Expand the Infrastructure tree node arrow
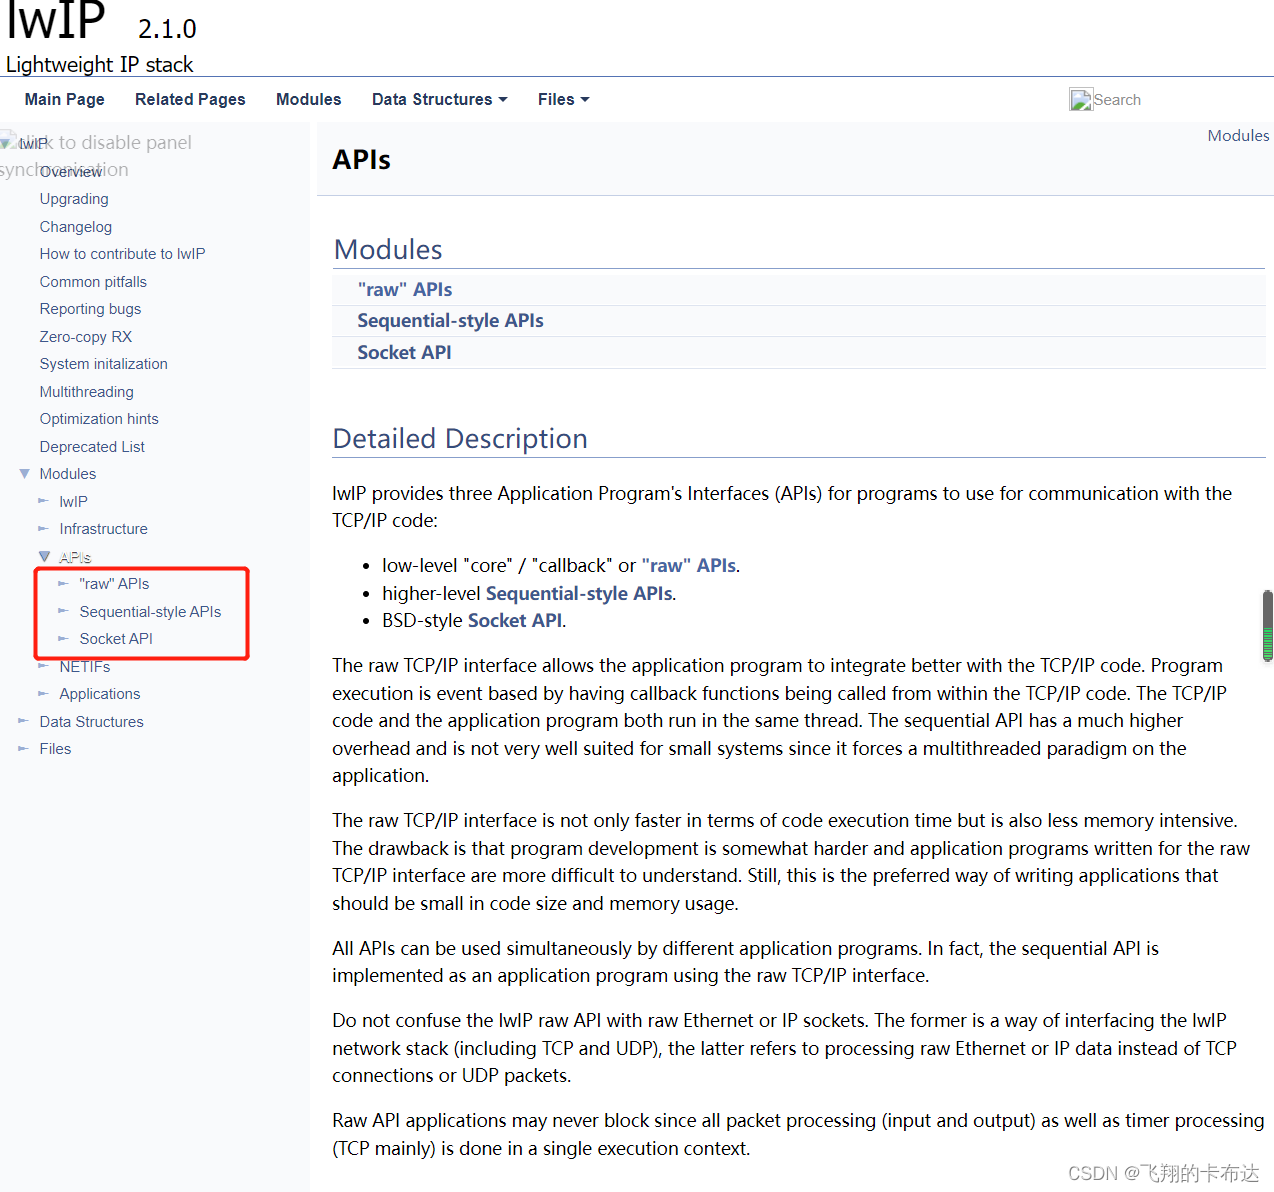Screen dimensions: 1274x1192 click(43, 529)
